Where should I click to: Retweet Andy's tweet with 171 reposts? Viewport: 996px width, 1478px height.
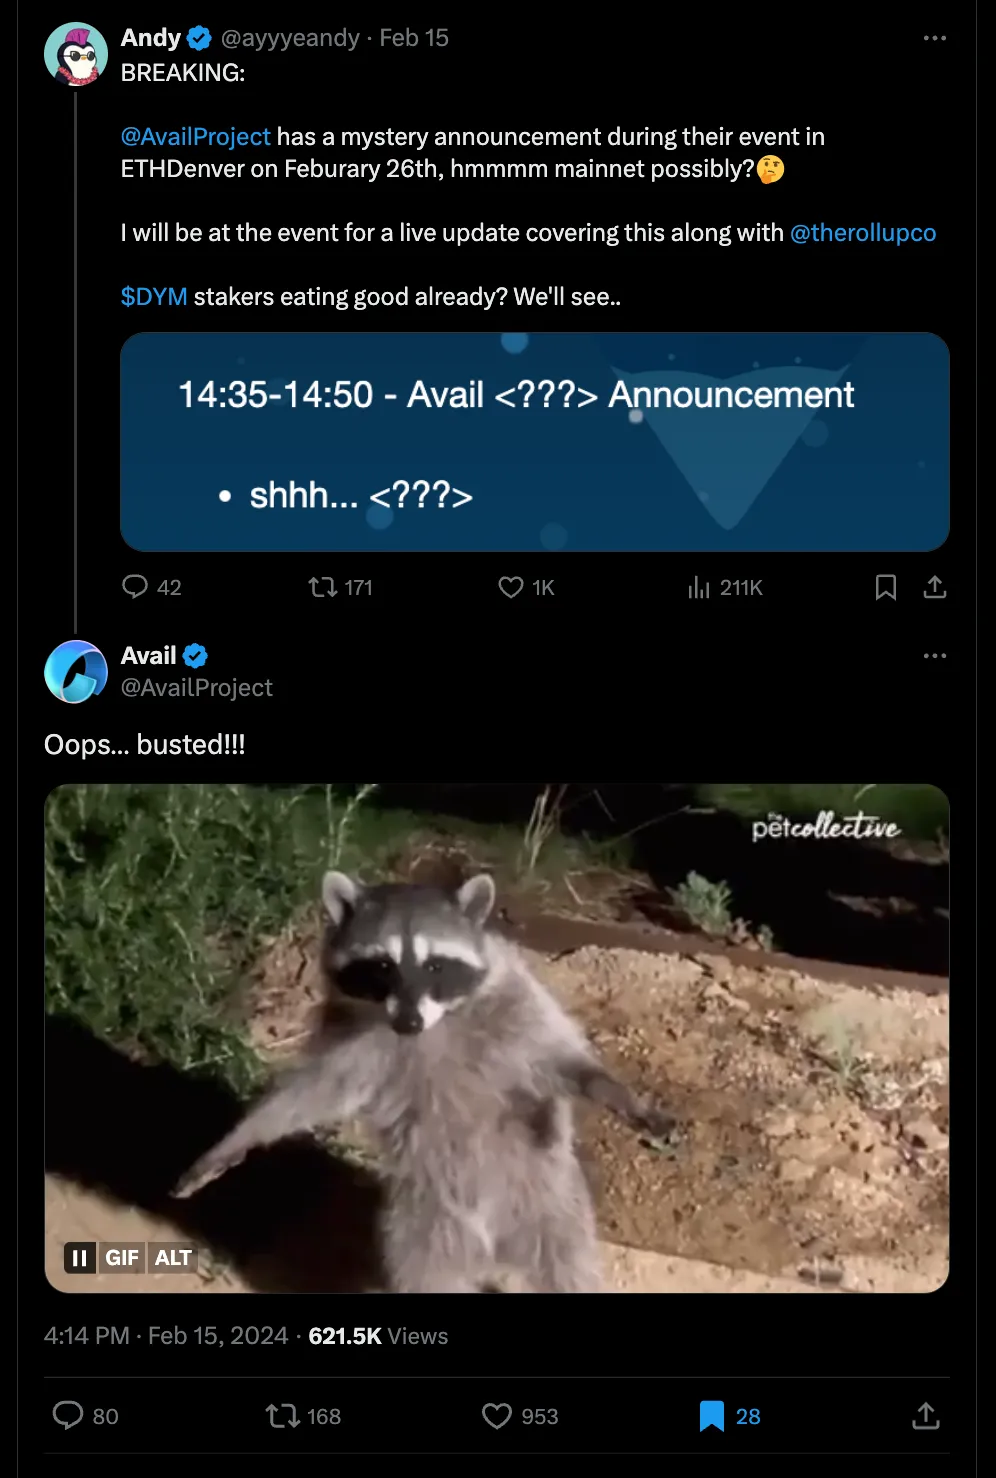323,587
